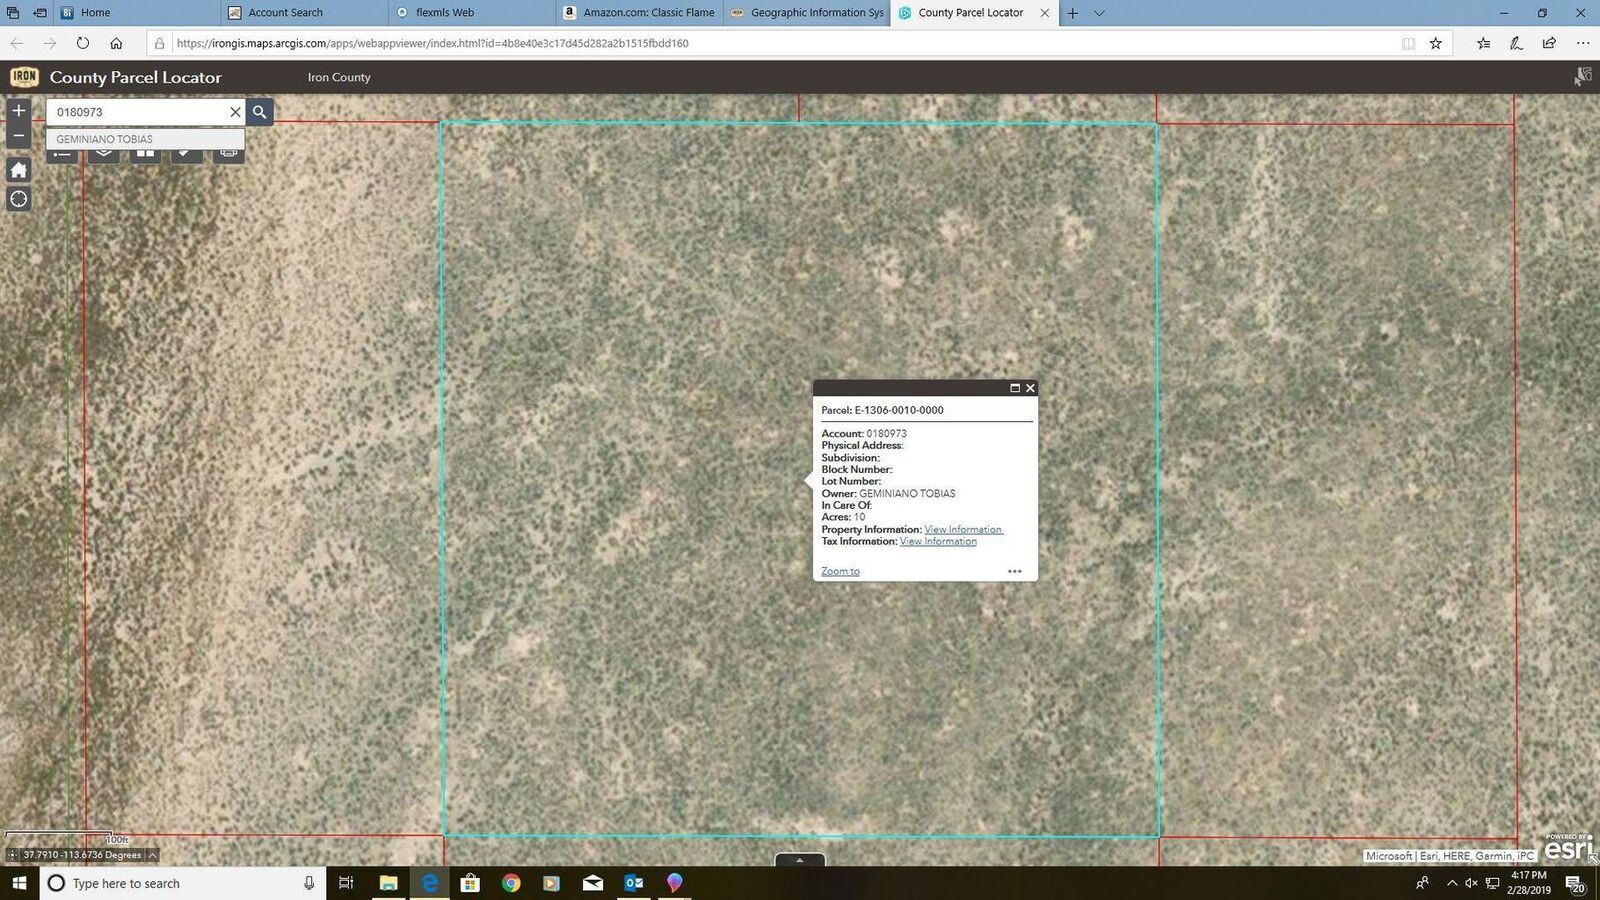The image size is (1600, 900).
Task: Open the ellipsis menu in the parcel popup
Action: [1014, 571]
